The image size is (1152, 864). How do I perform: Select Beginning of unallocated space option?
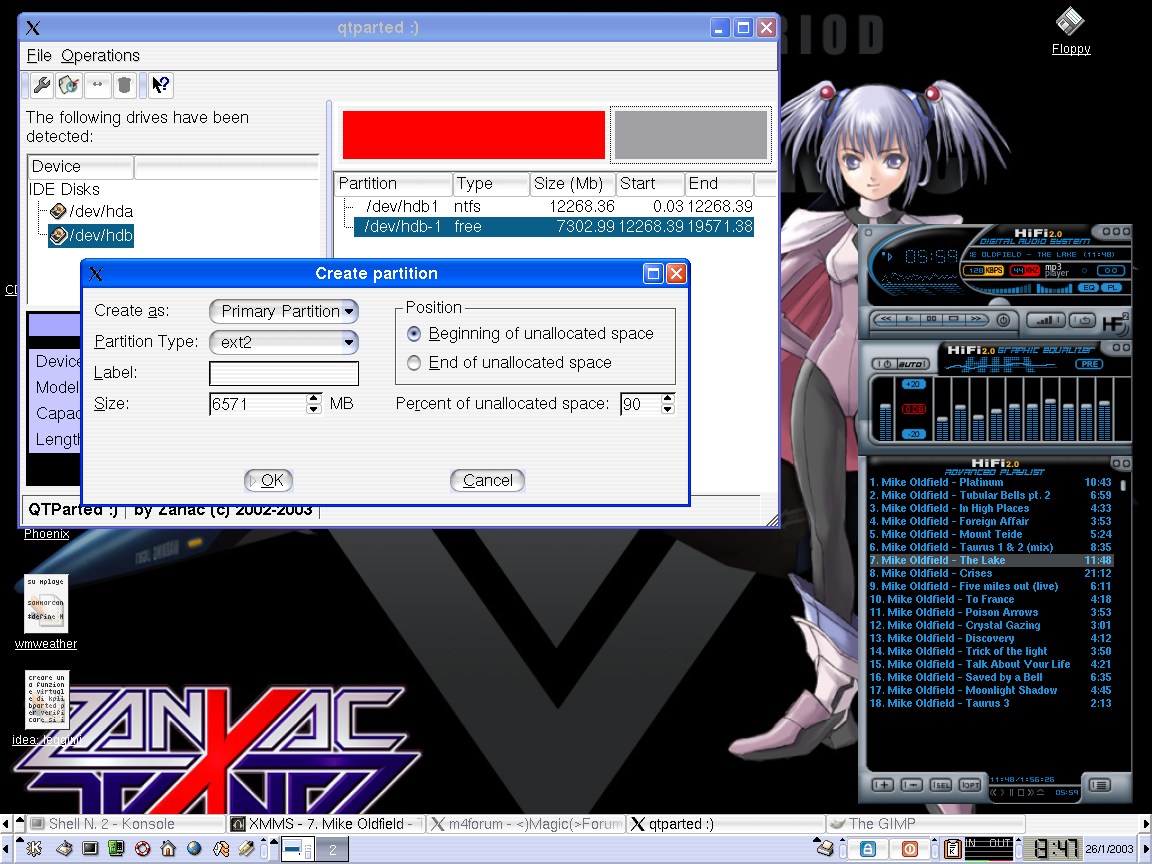coord(414,334)
